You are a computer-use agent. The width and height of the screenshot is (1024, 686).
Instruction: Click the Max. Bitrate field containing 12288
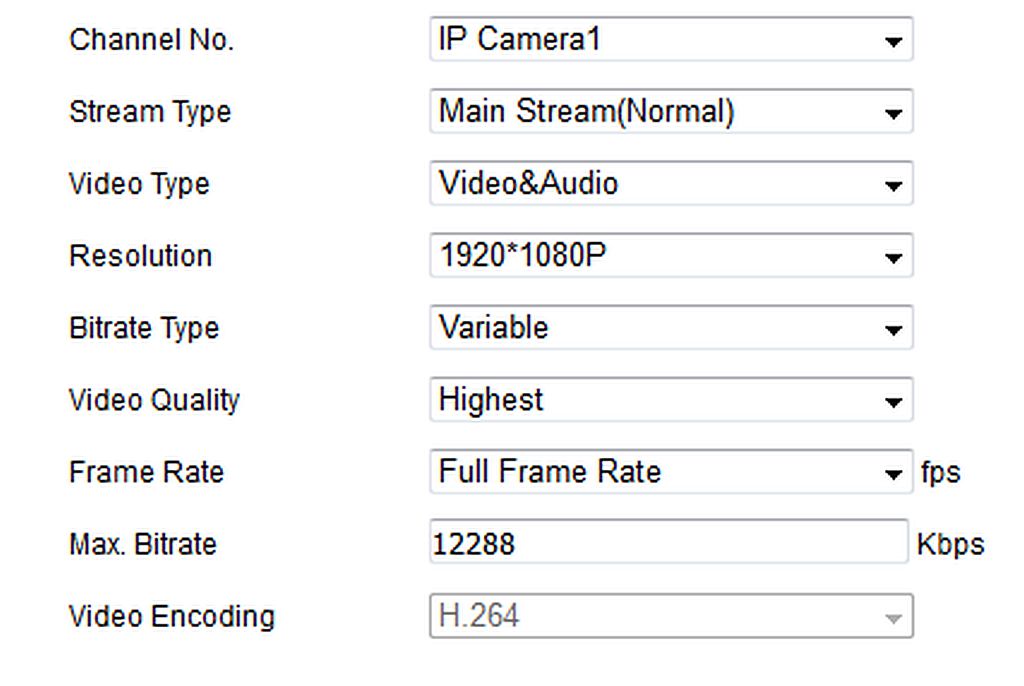669,542
